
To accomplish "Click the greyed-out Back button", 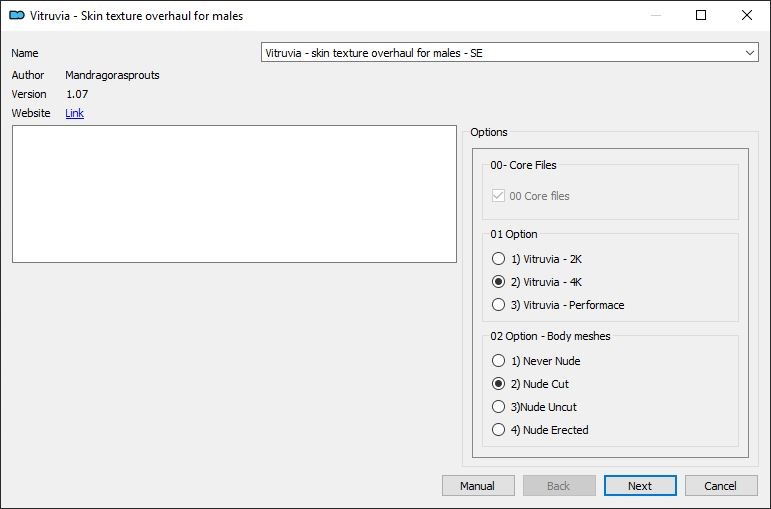I will (559, 486).
